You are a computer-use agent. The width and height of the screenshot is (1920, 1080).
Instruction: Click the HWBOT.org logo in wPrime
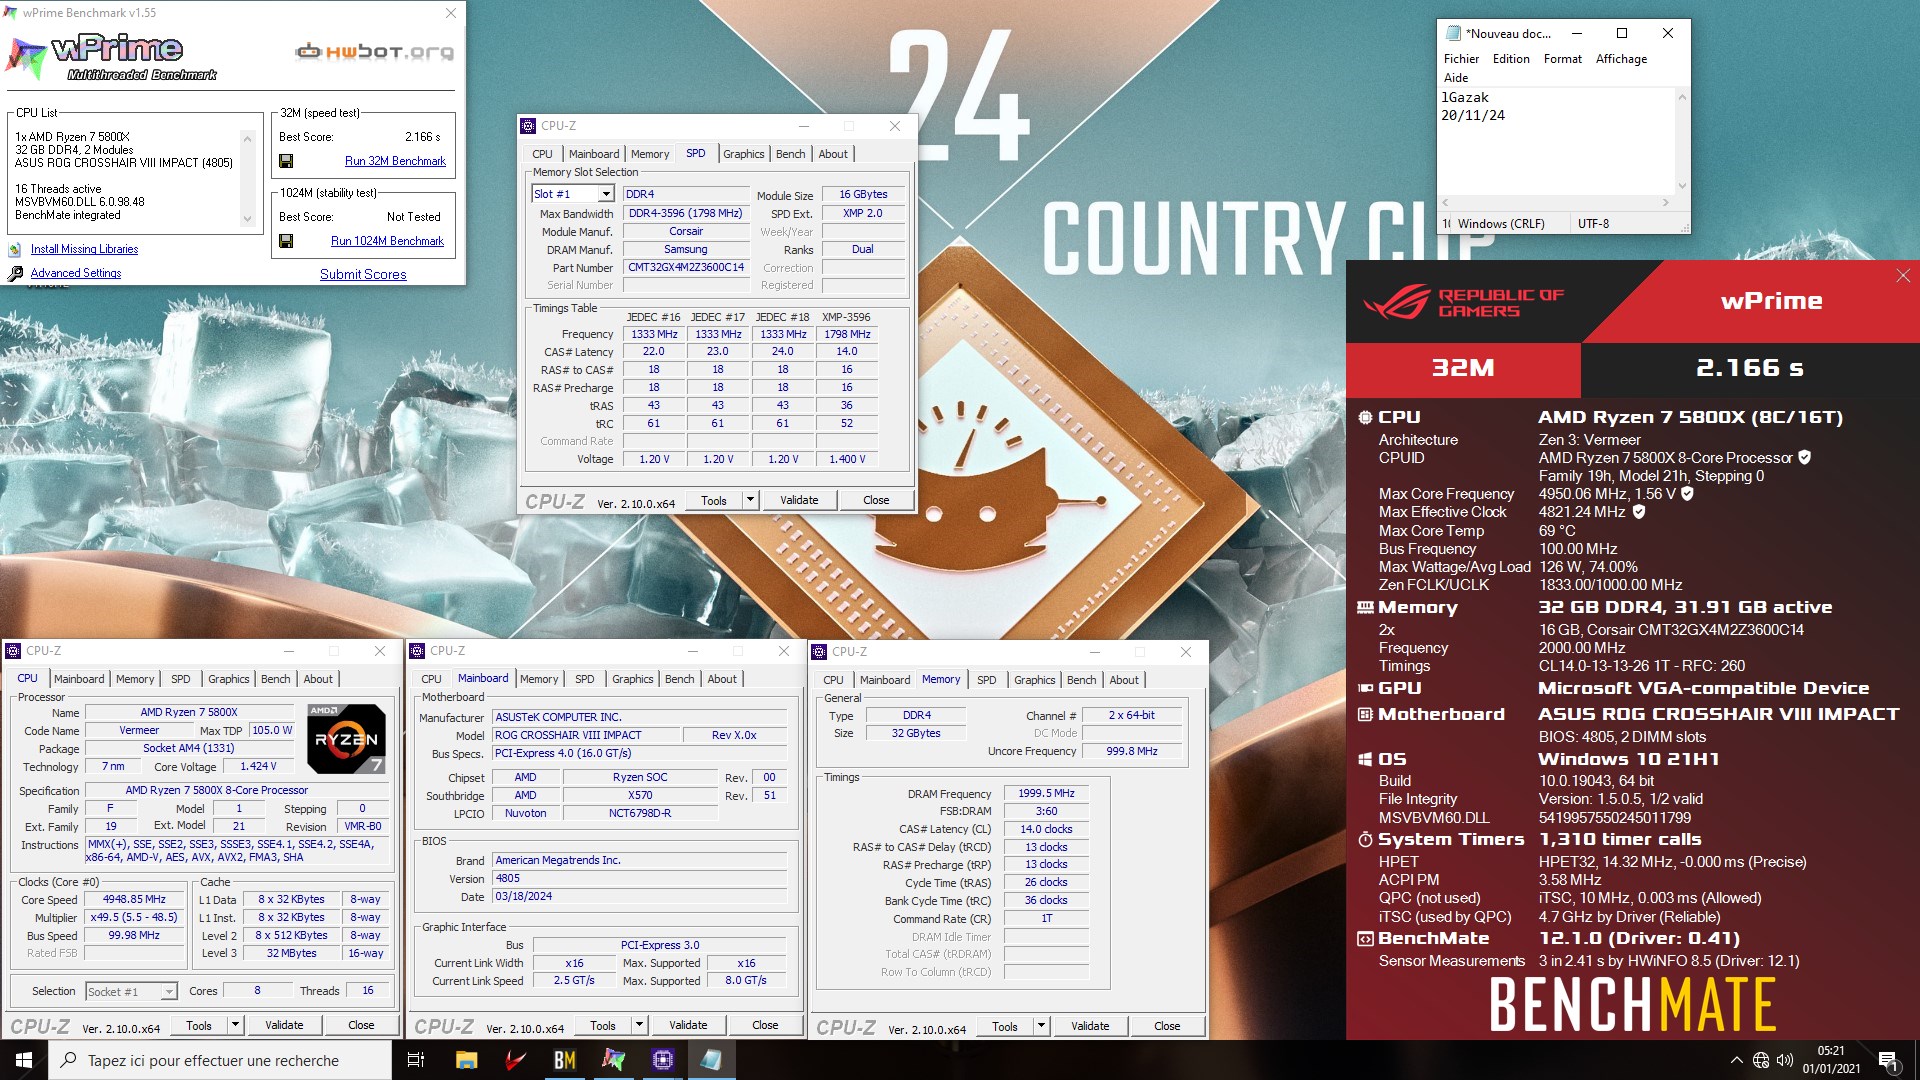[375, 51]
